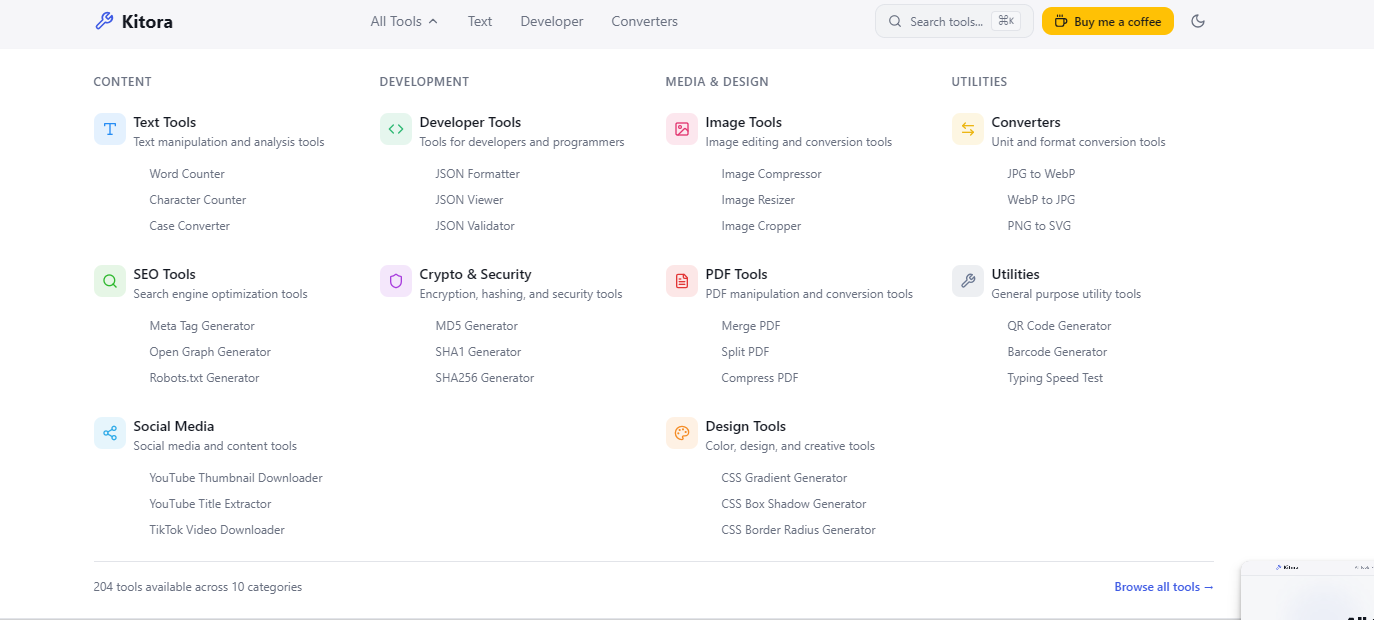Screen dimensions: 1374x620
Task: Click the Kitora brand name text
Action: [147, 21]
